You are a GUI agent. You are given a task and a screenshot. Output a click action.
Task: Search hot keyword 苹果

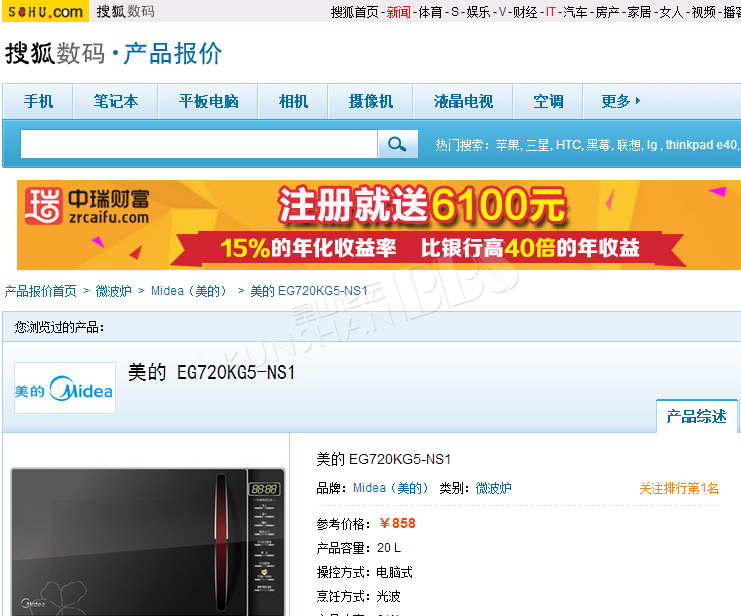point(507,145)
